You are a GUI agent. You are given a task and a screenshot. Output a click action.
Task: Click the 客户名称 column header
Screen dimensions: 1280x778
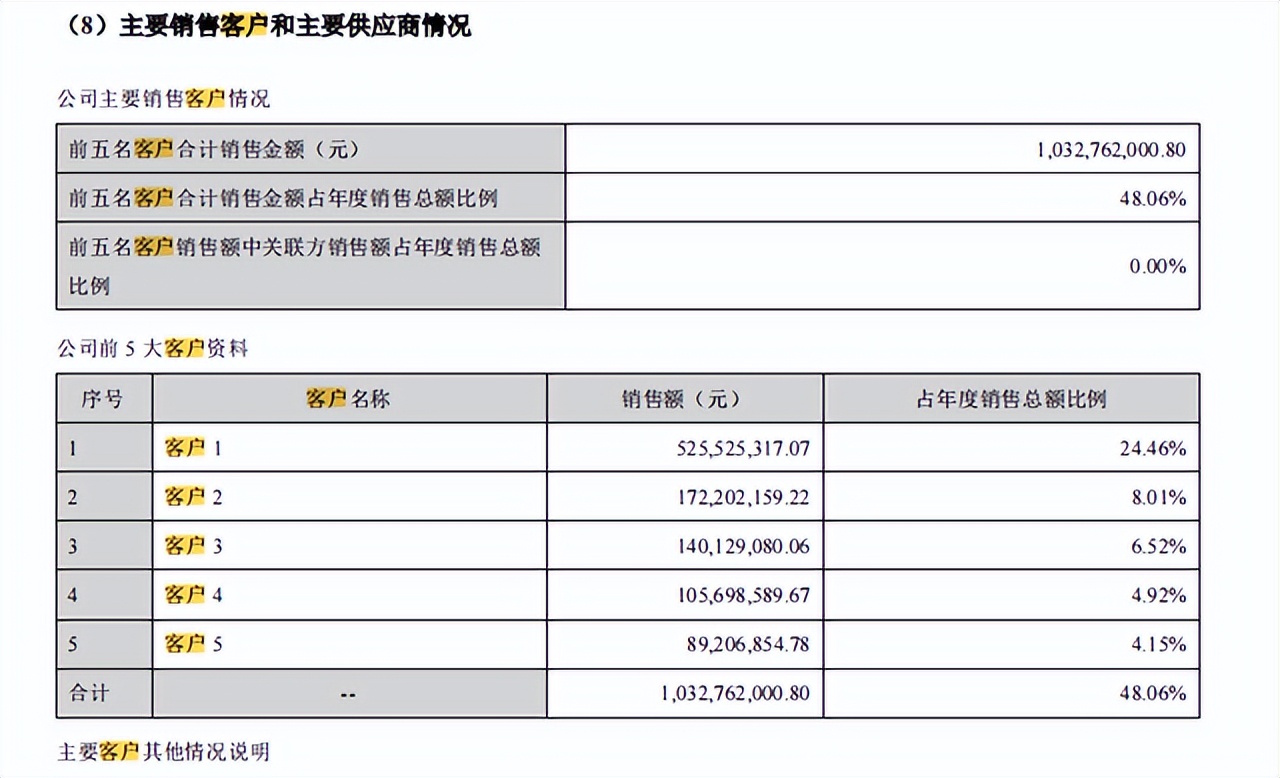(x=348, y=399)
